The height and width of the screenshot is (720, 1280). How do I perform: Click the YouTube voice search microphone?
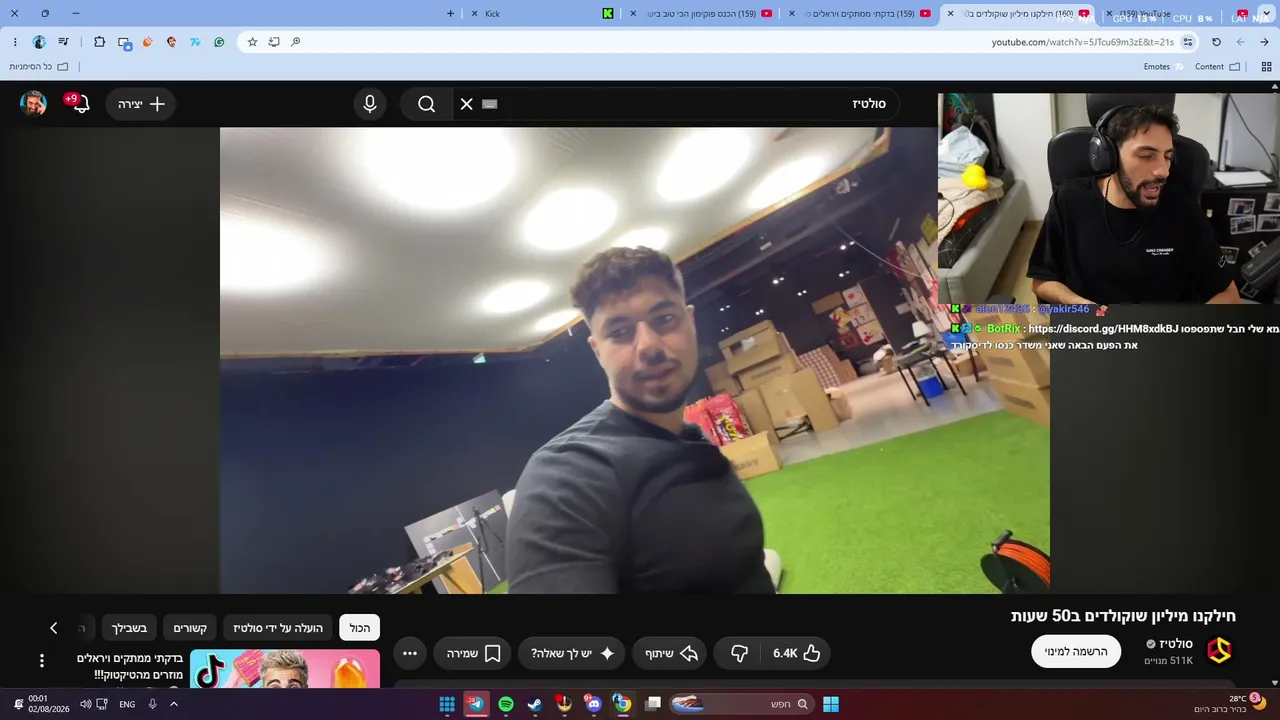point(370,104)
